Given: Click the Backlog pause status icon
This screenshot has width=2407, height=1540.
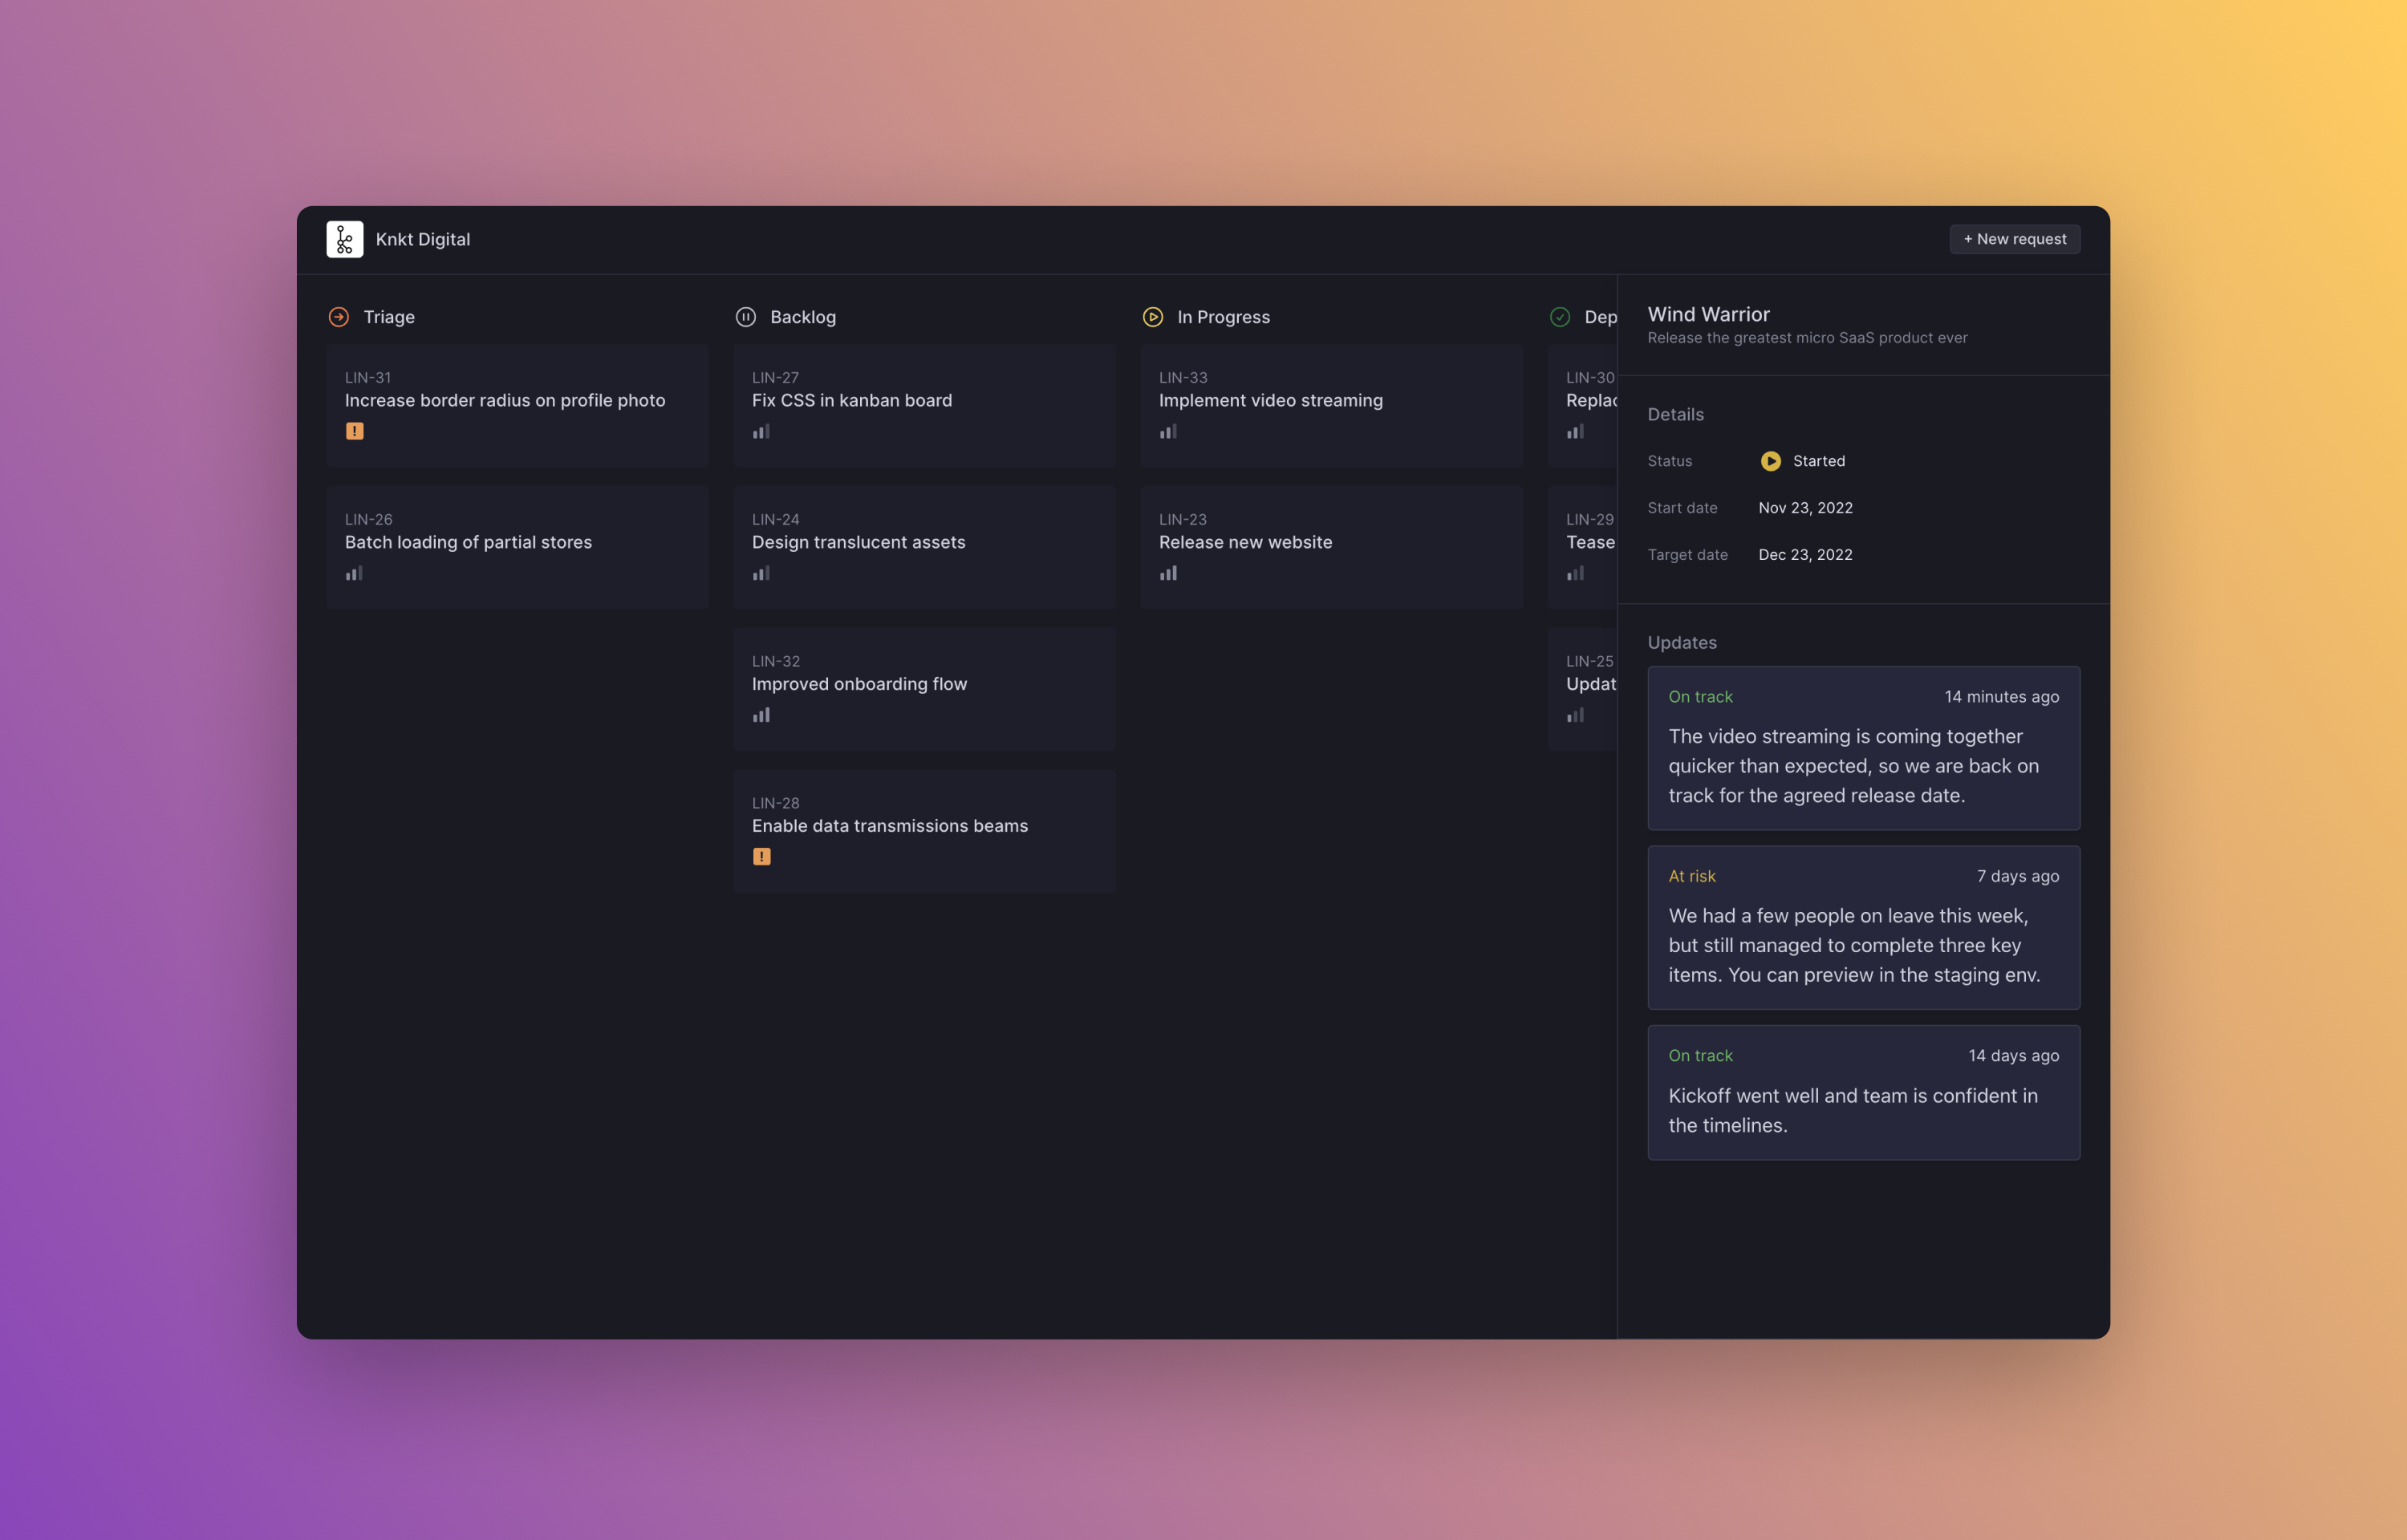Looking at the screenshot, I should coord(746,317).
